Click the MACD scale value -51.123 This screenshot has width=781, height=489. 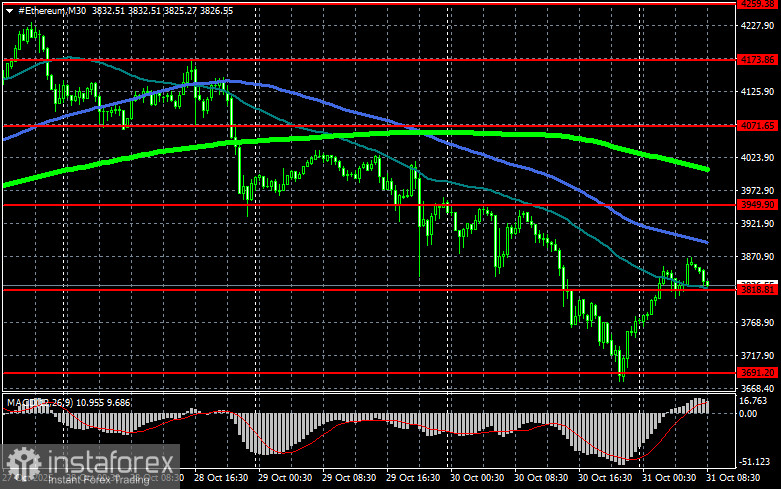tap(755, 462)
